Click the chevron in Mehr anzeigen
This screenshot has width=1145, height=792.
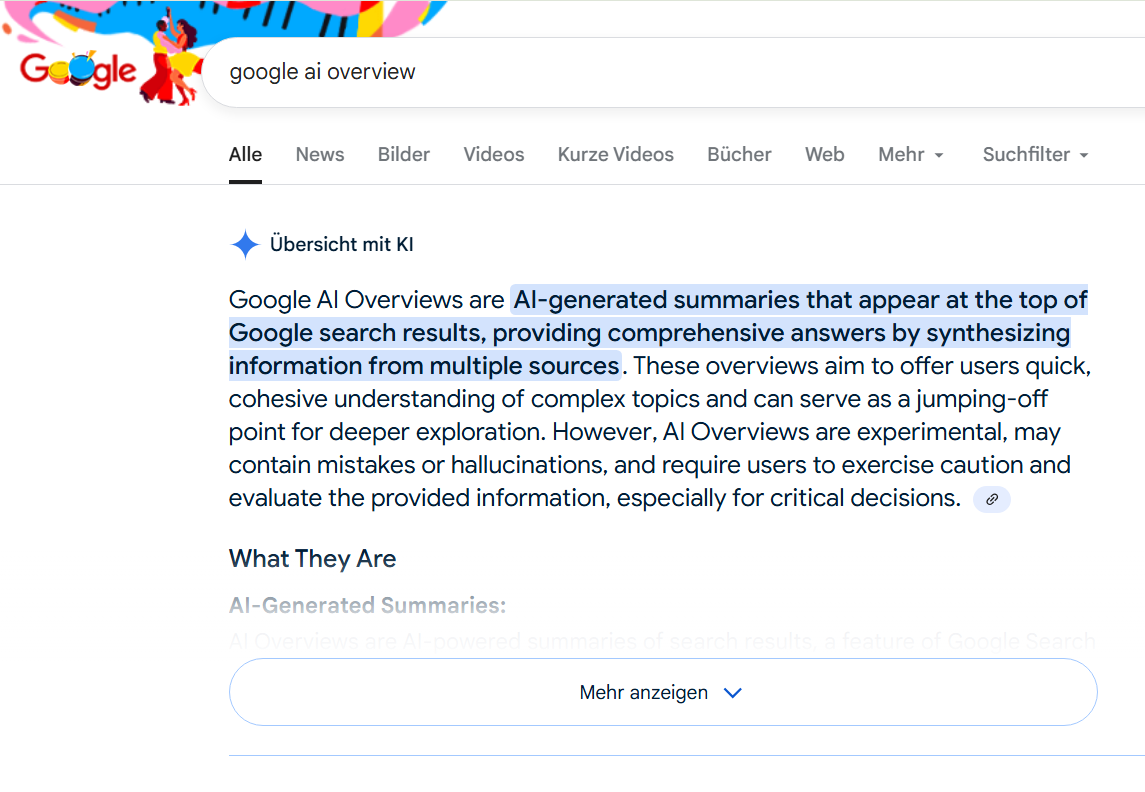[732, 693]
